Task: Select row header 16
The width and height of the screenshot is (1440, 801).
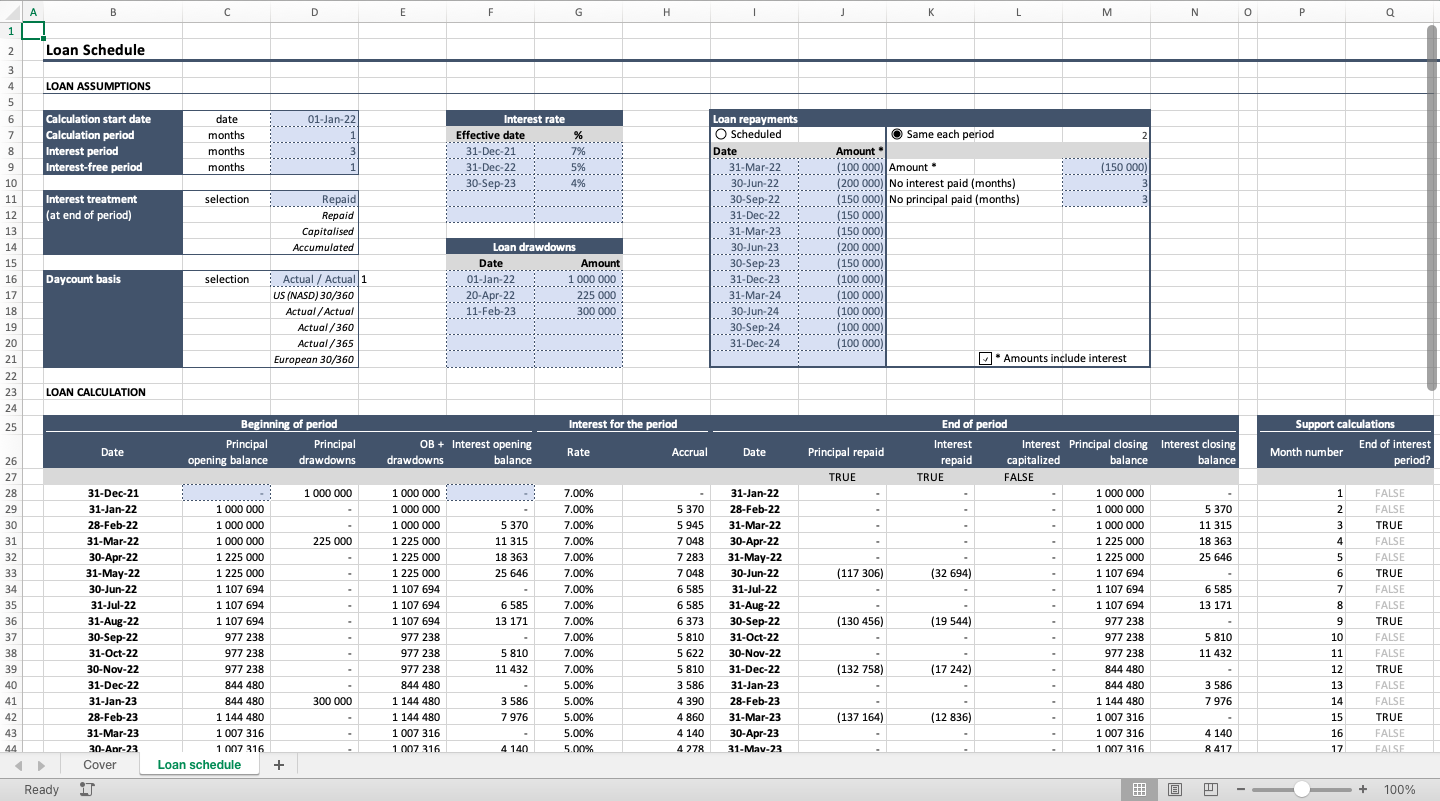Action: (10, 279)
